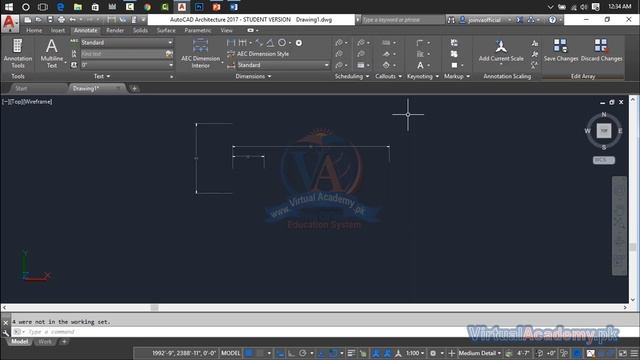Toggle grid display in status bar
This screenshot has height=360, width=640.
249,353
